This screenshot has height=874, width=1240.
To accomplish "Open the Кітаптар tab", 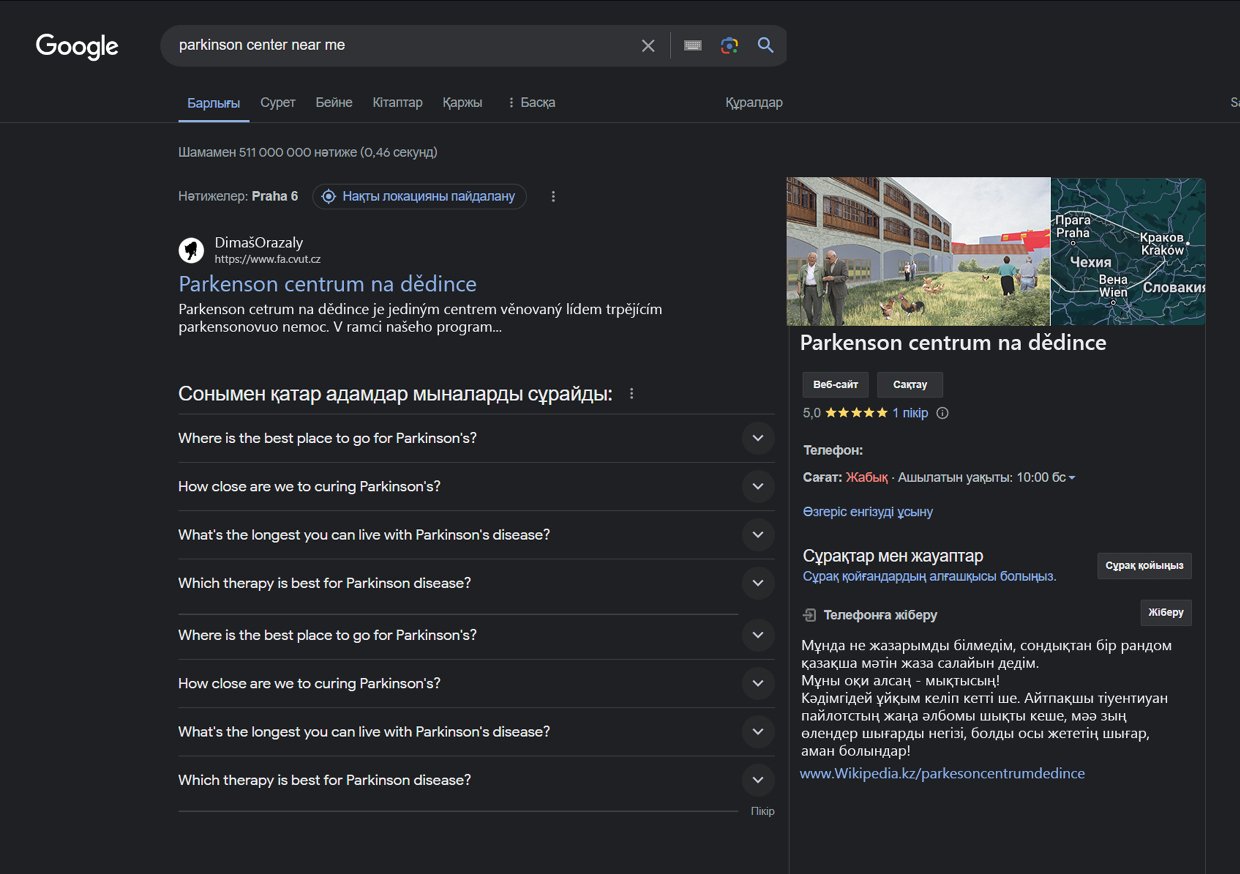I will click(x=398, y=103).
